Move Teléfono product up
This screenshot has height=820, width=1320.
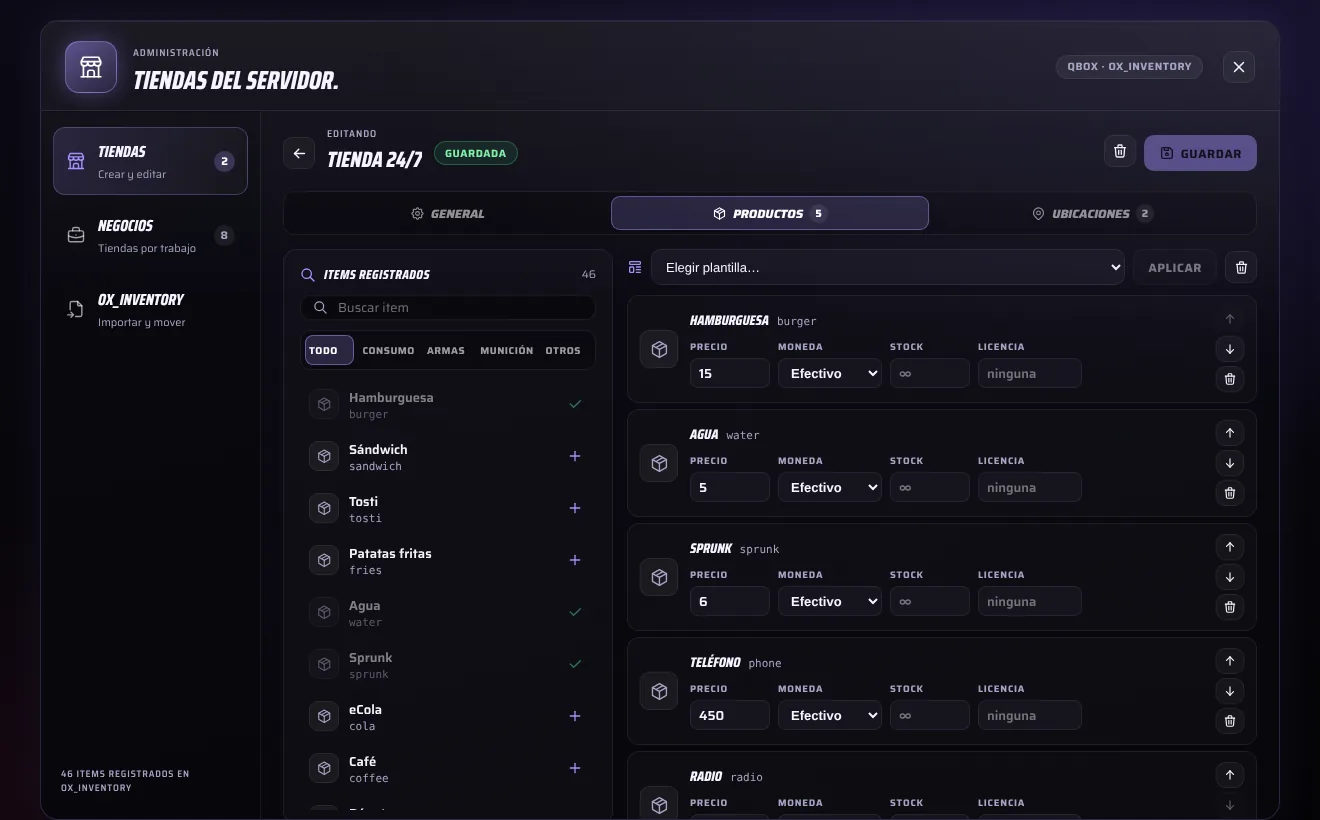1230,661
